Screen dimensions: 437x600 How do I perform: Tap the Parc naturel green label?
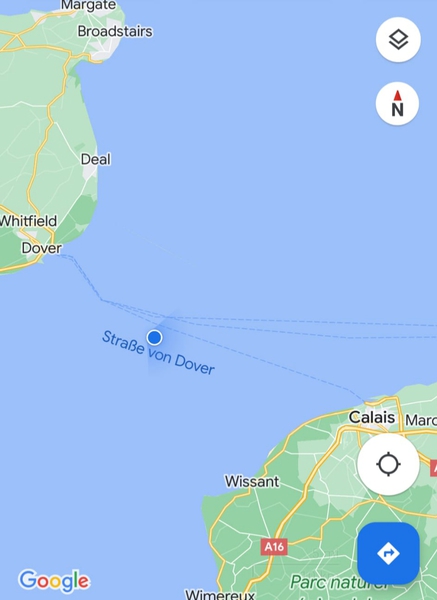339,582
